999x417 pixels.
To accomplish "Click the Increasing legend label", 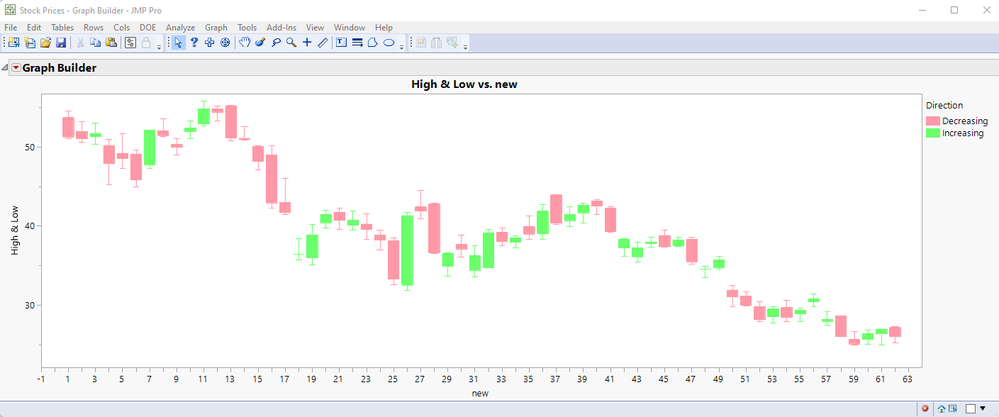I will [x=963, y=133].
